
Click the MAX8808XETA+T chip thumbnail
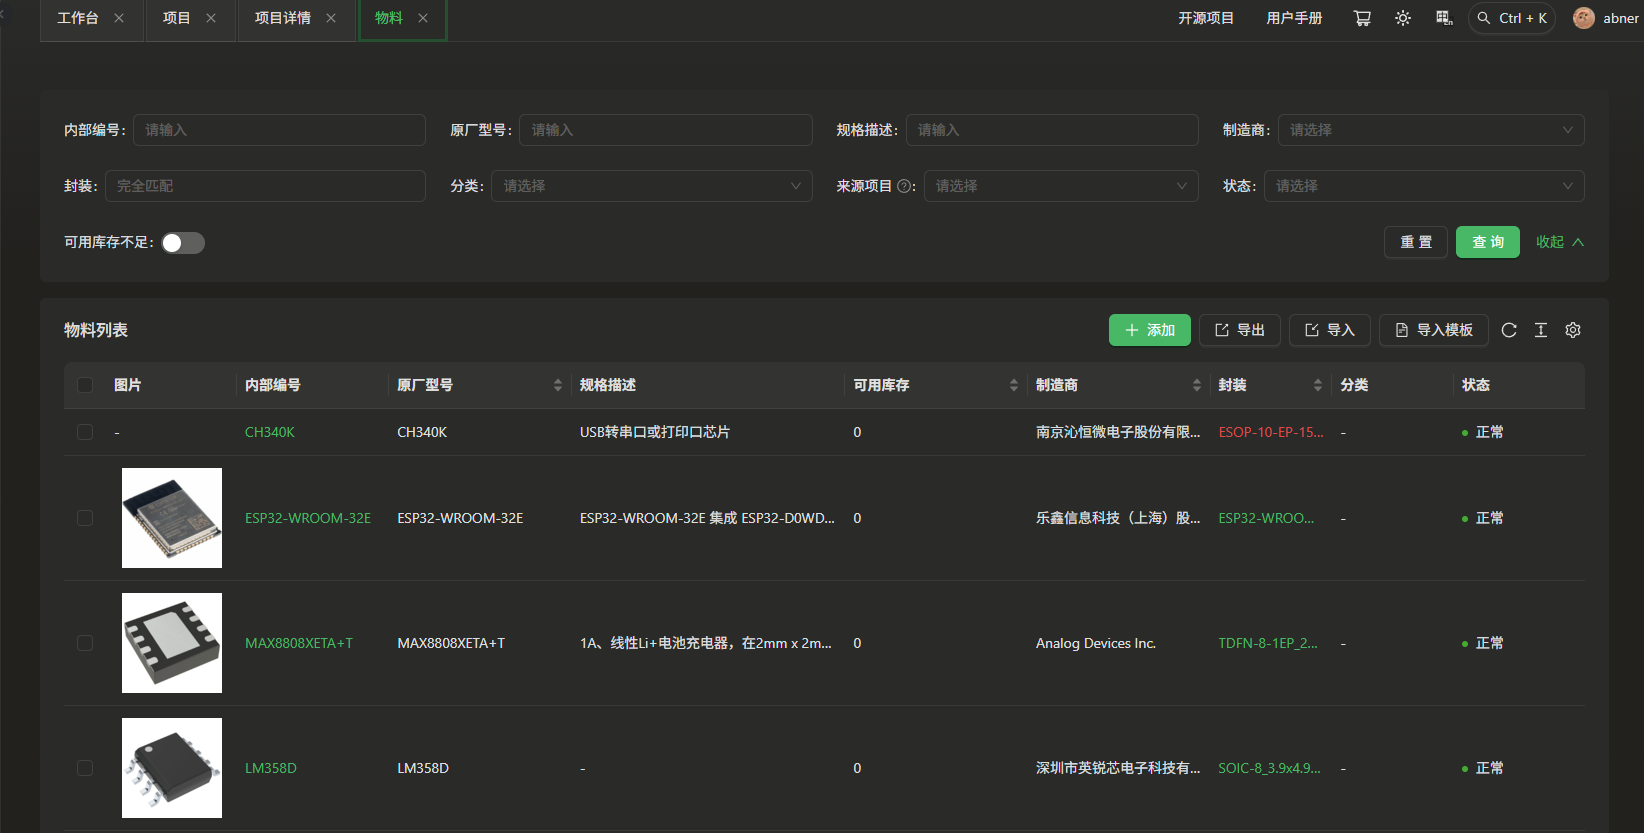(172, 643)
